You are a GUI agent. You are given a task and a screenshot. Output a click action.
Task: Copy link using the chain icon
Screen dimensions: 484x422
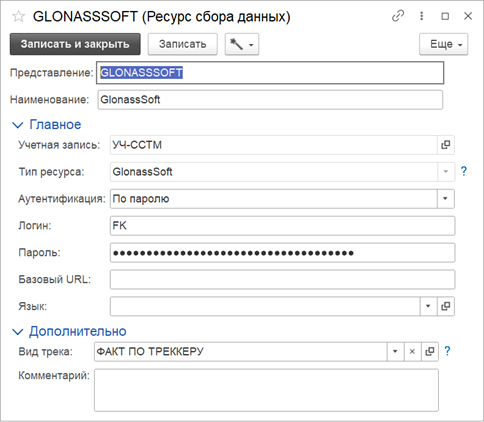click(x=398, y=16)
